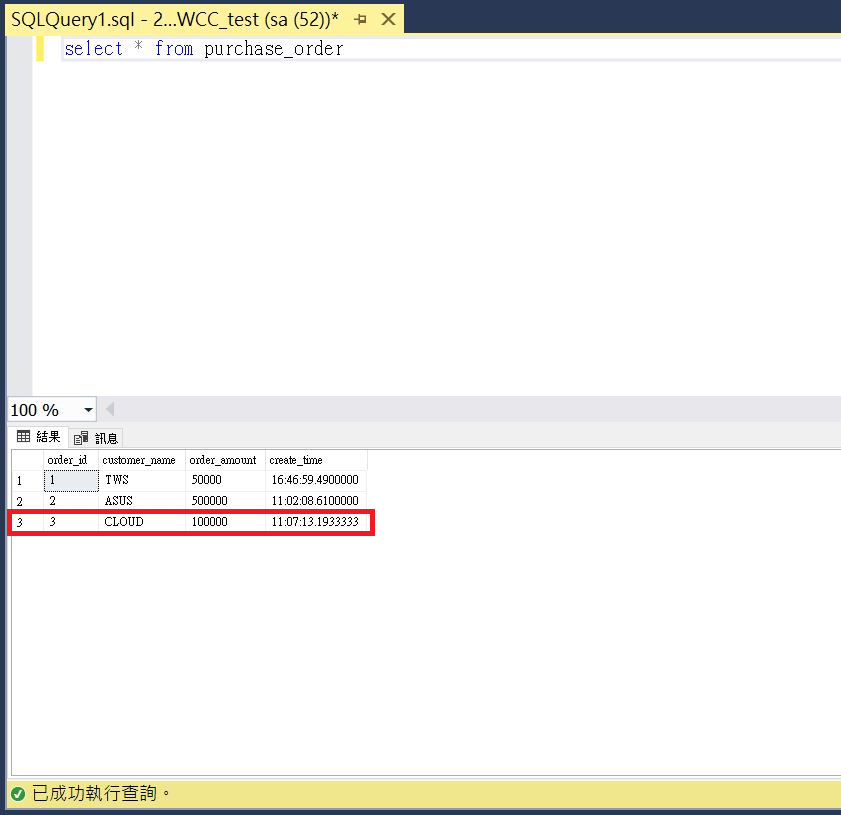Select all results via grid corner cell
The width and height of the screenshot is (841, 815).
(27, 460)
